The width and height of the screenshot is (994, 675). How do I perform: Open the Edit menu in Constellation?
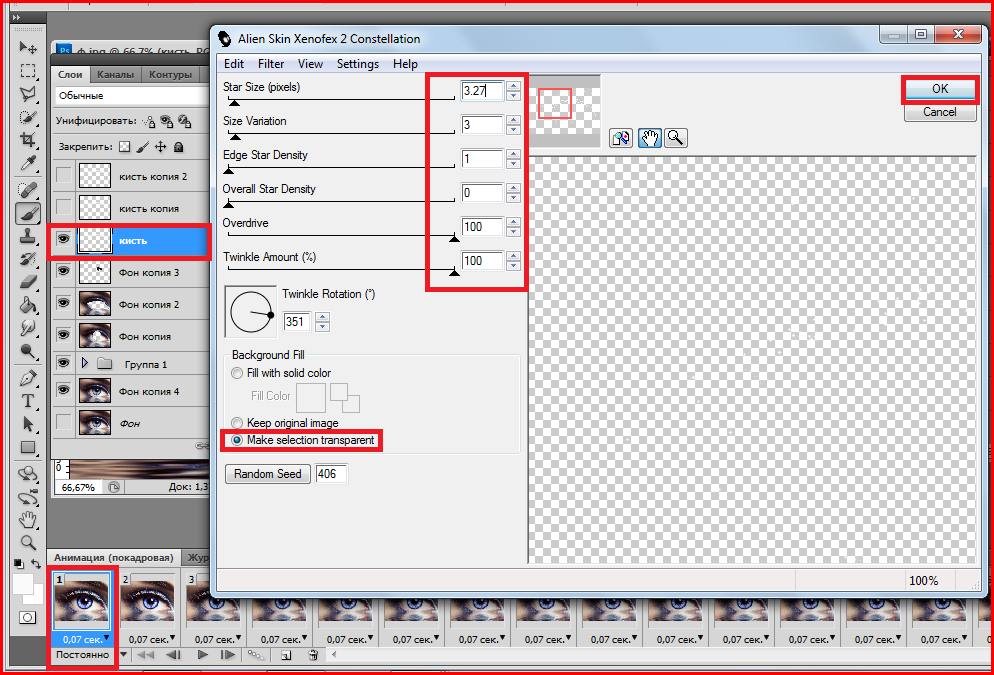(233, 63)
